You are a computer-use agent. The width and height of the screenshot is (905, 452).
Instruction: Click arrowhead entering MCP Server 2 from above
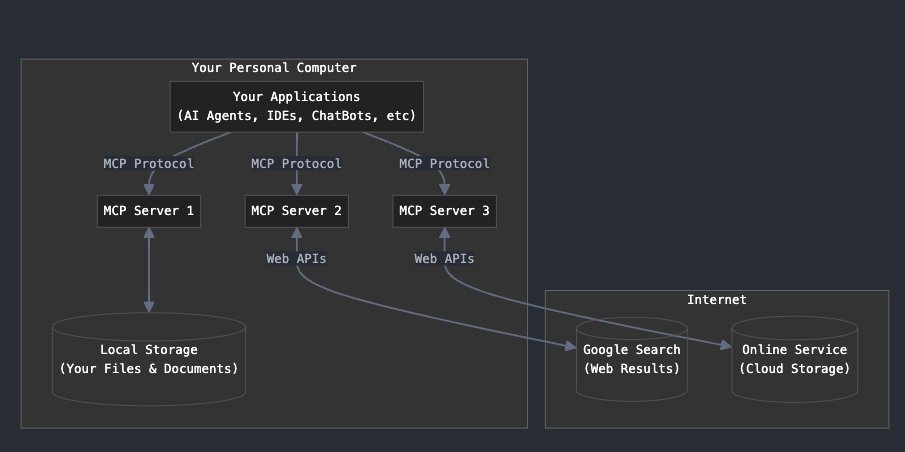[x=297, y=189]
